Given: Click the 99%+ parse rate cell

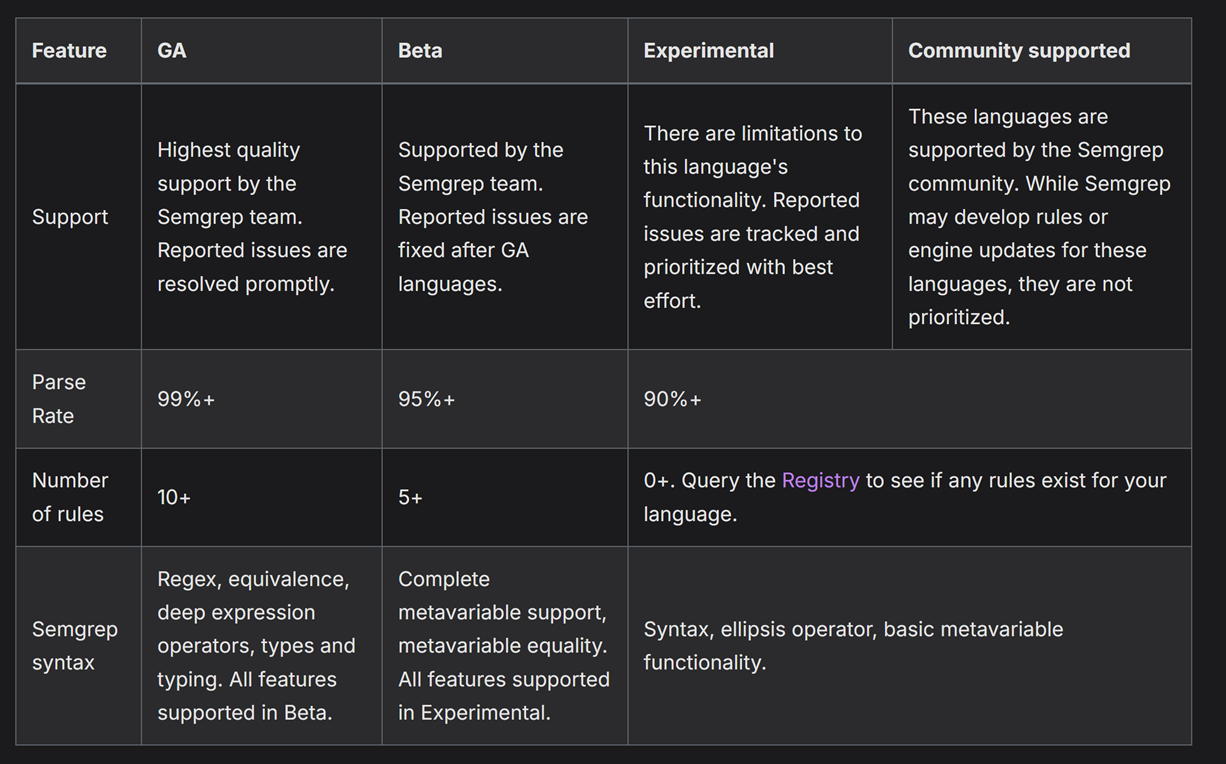Looking at the screenshot, I should click(186, 399).
